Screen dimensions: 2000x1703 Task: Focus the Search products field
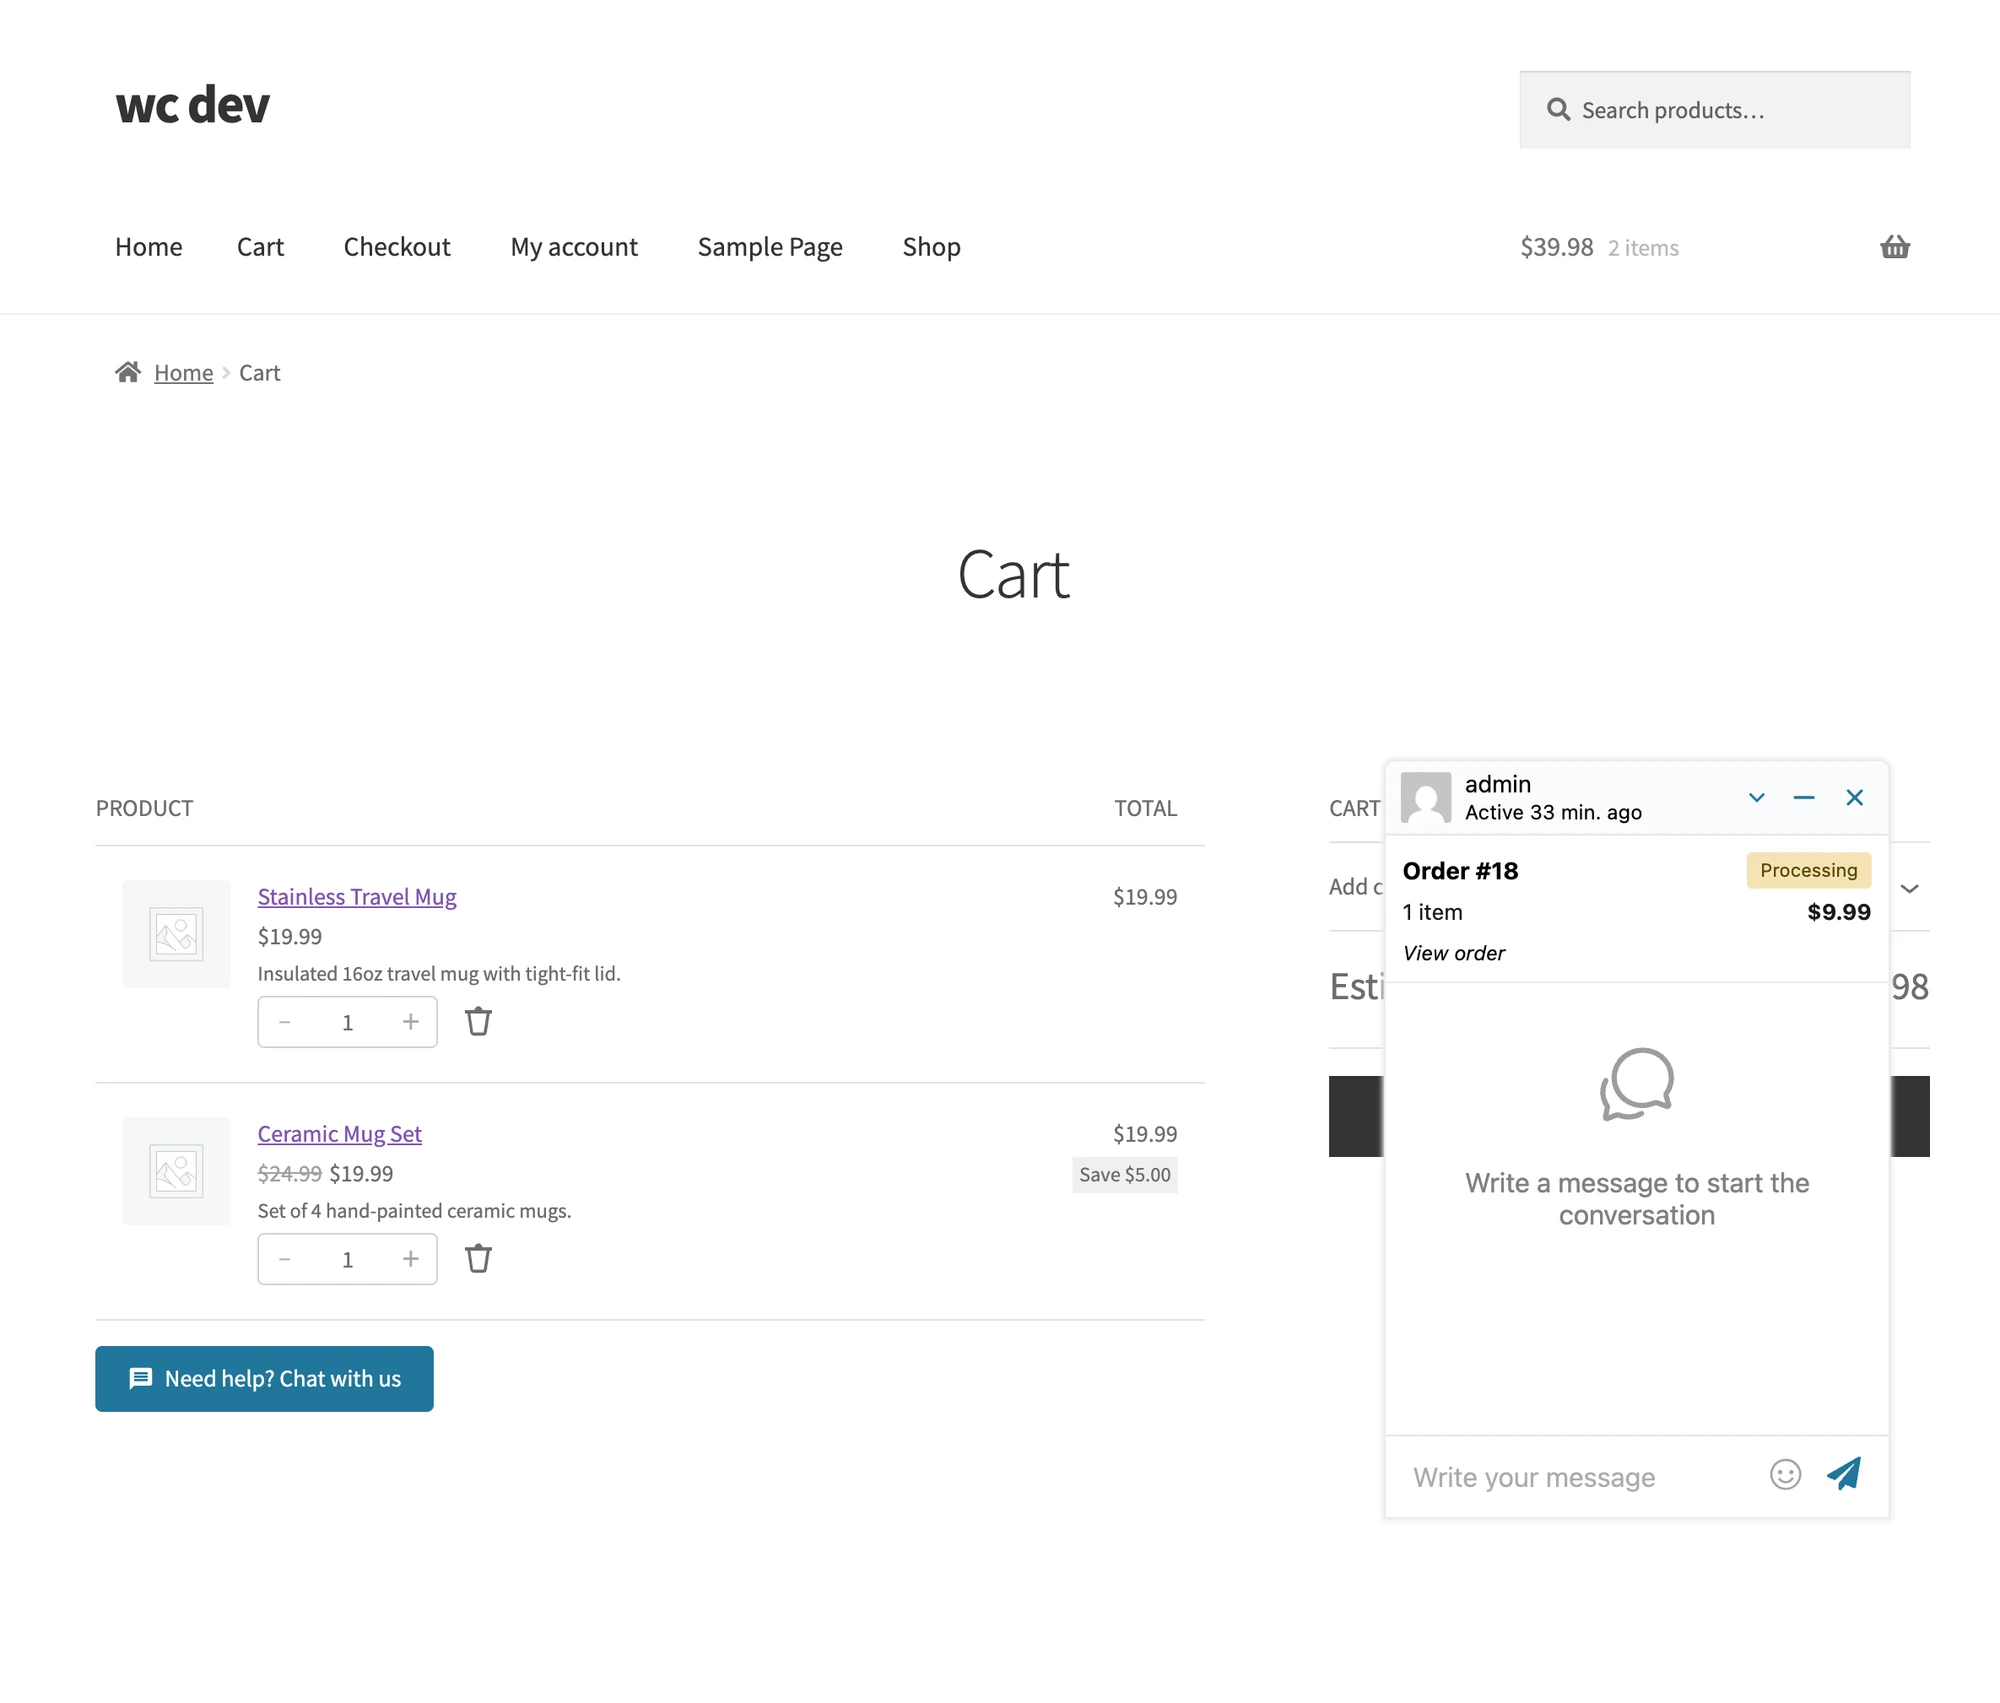(x=1715, y=109)
